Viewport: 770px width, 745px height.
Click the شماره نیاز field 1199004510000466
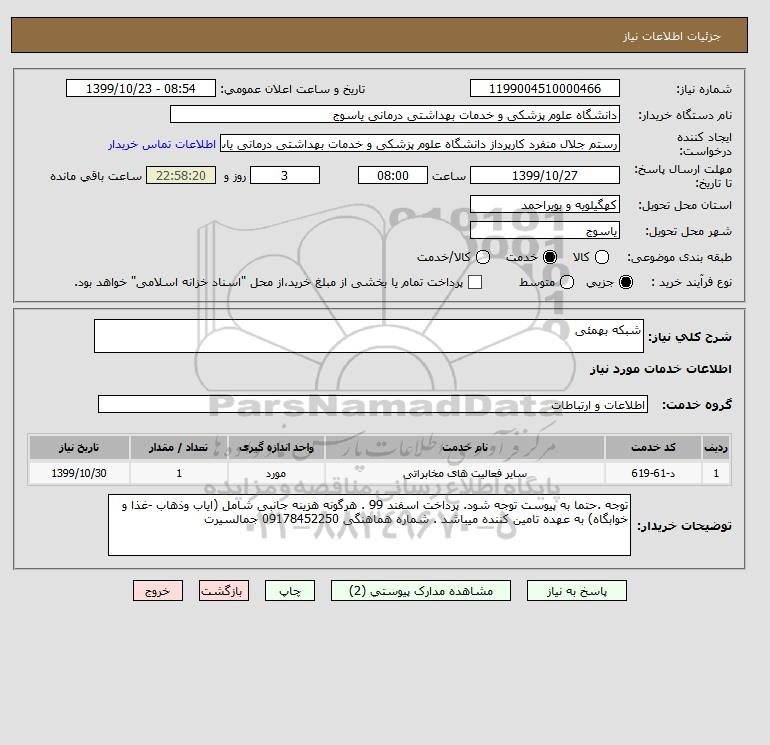click(545, 88)
